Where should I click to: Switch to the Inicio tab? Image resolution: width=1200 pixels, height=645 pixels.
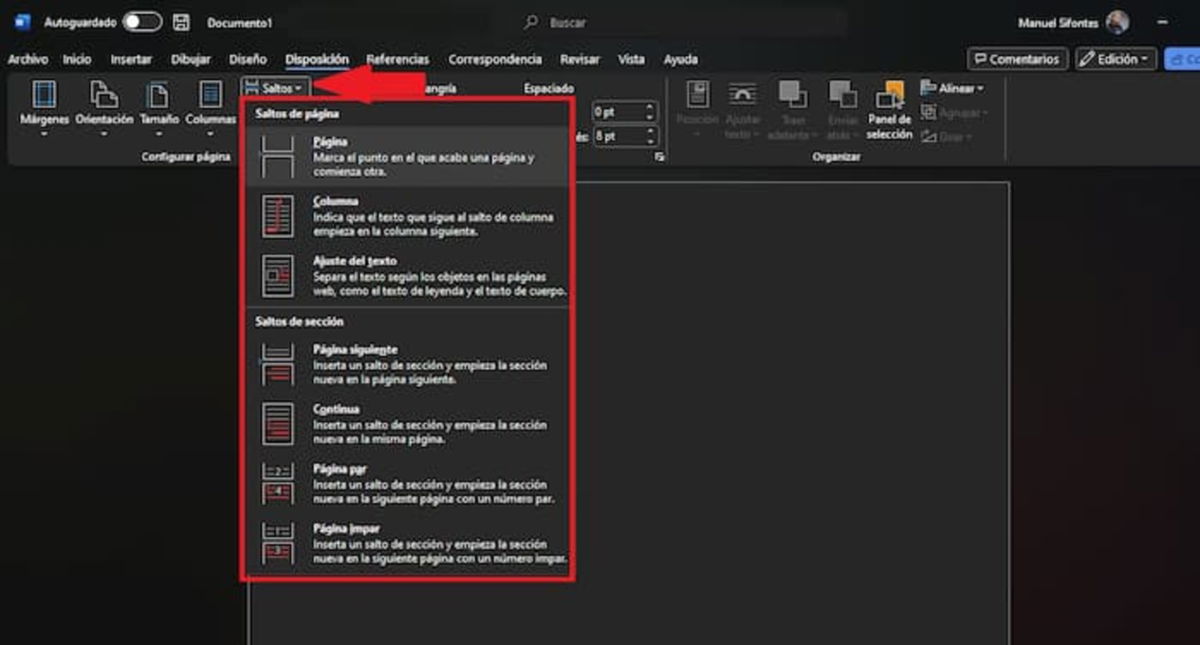tap(76, 59)
